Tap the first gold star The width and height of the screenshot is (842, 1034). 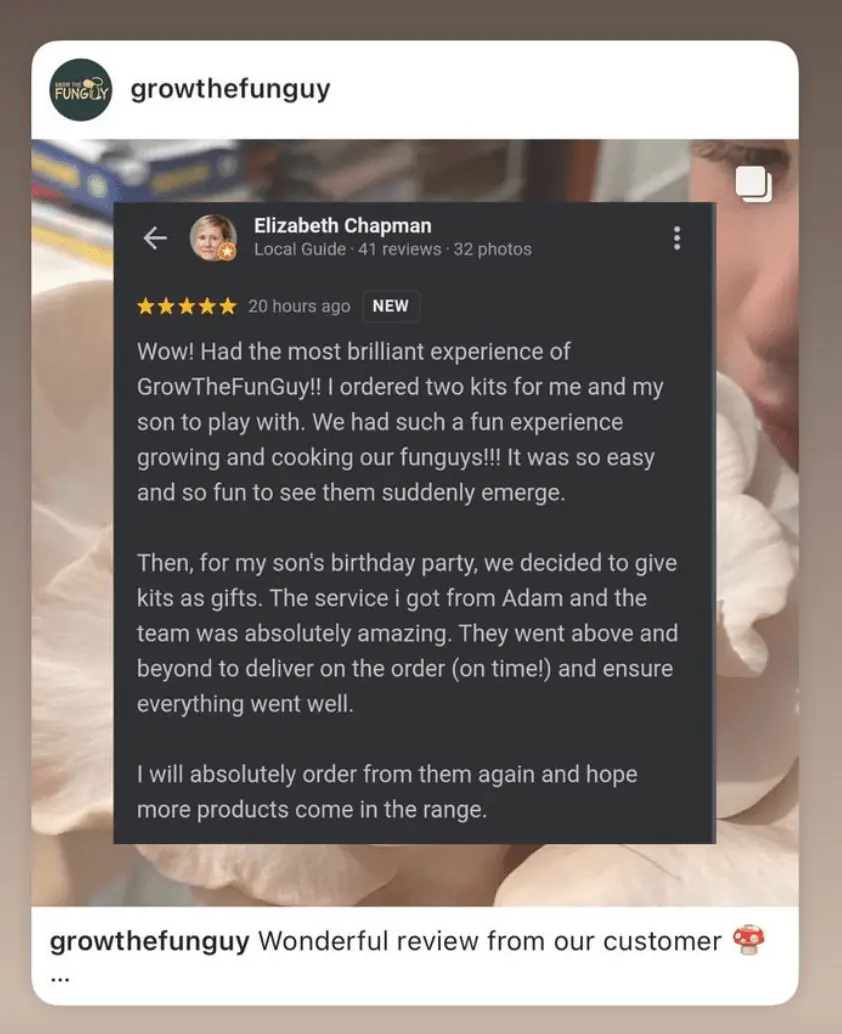pos(146,306)
